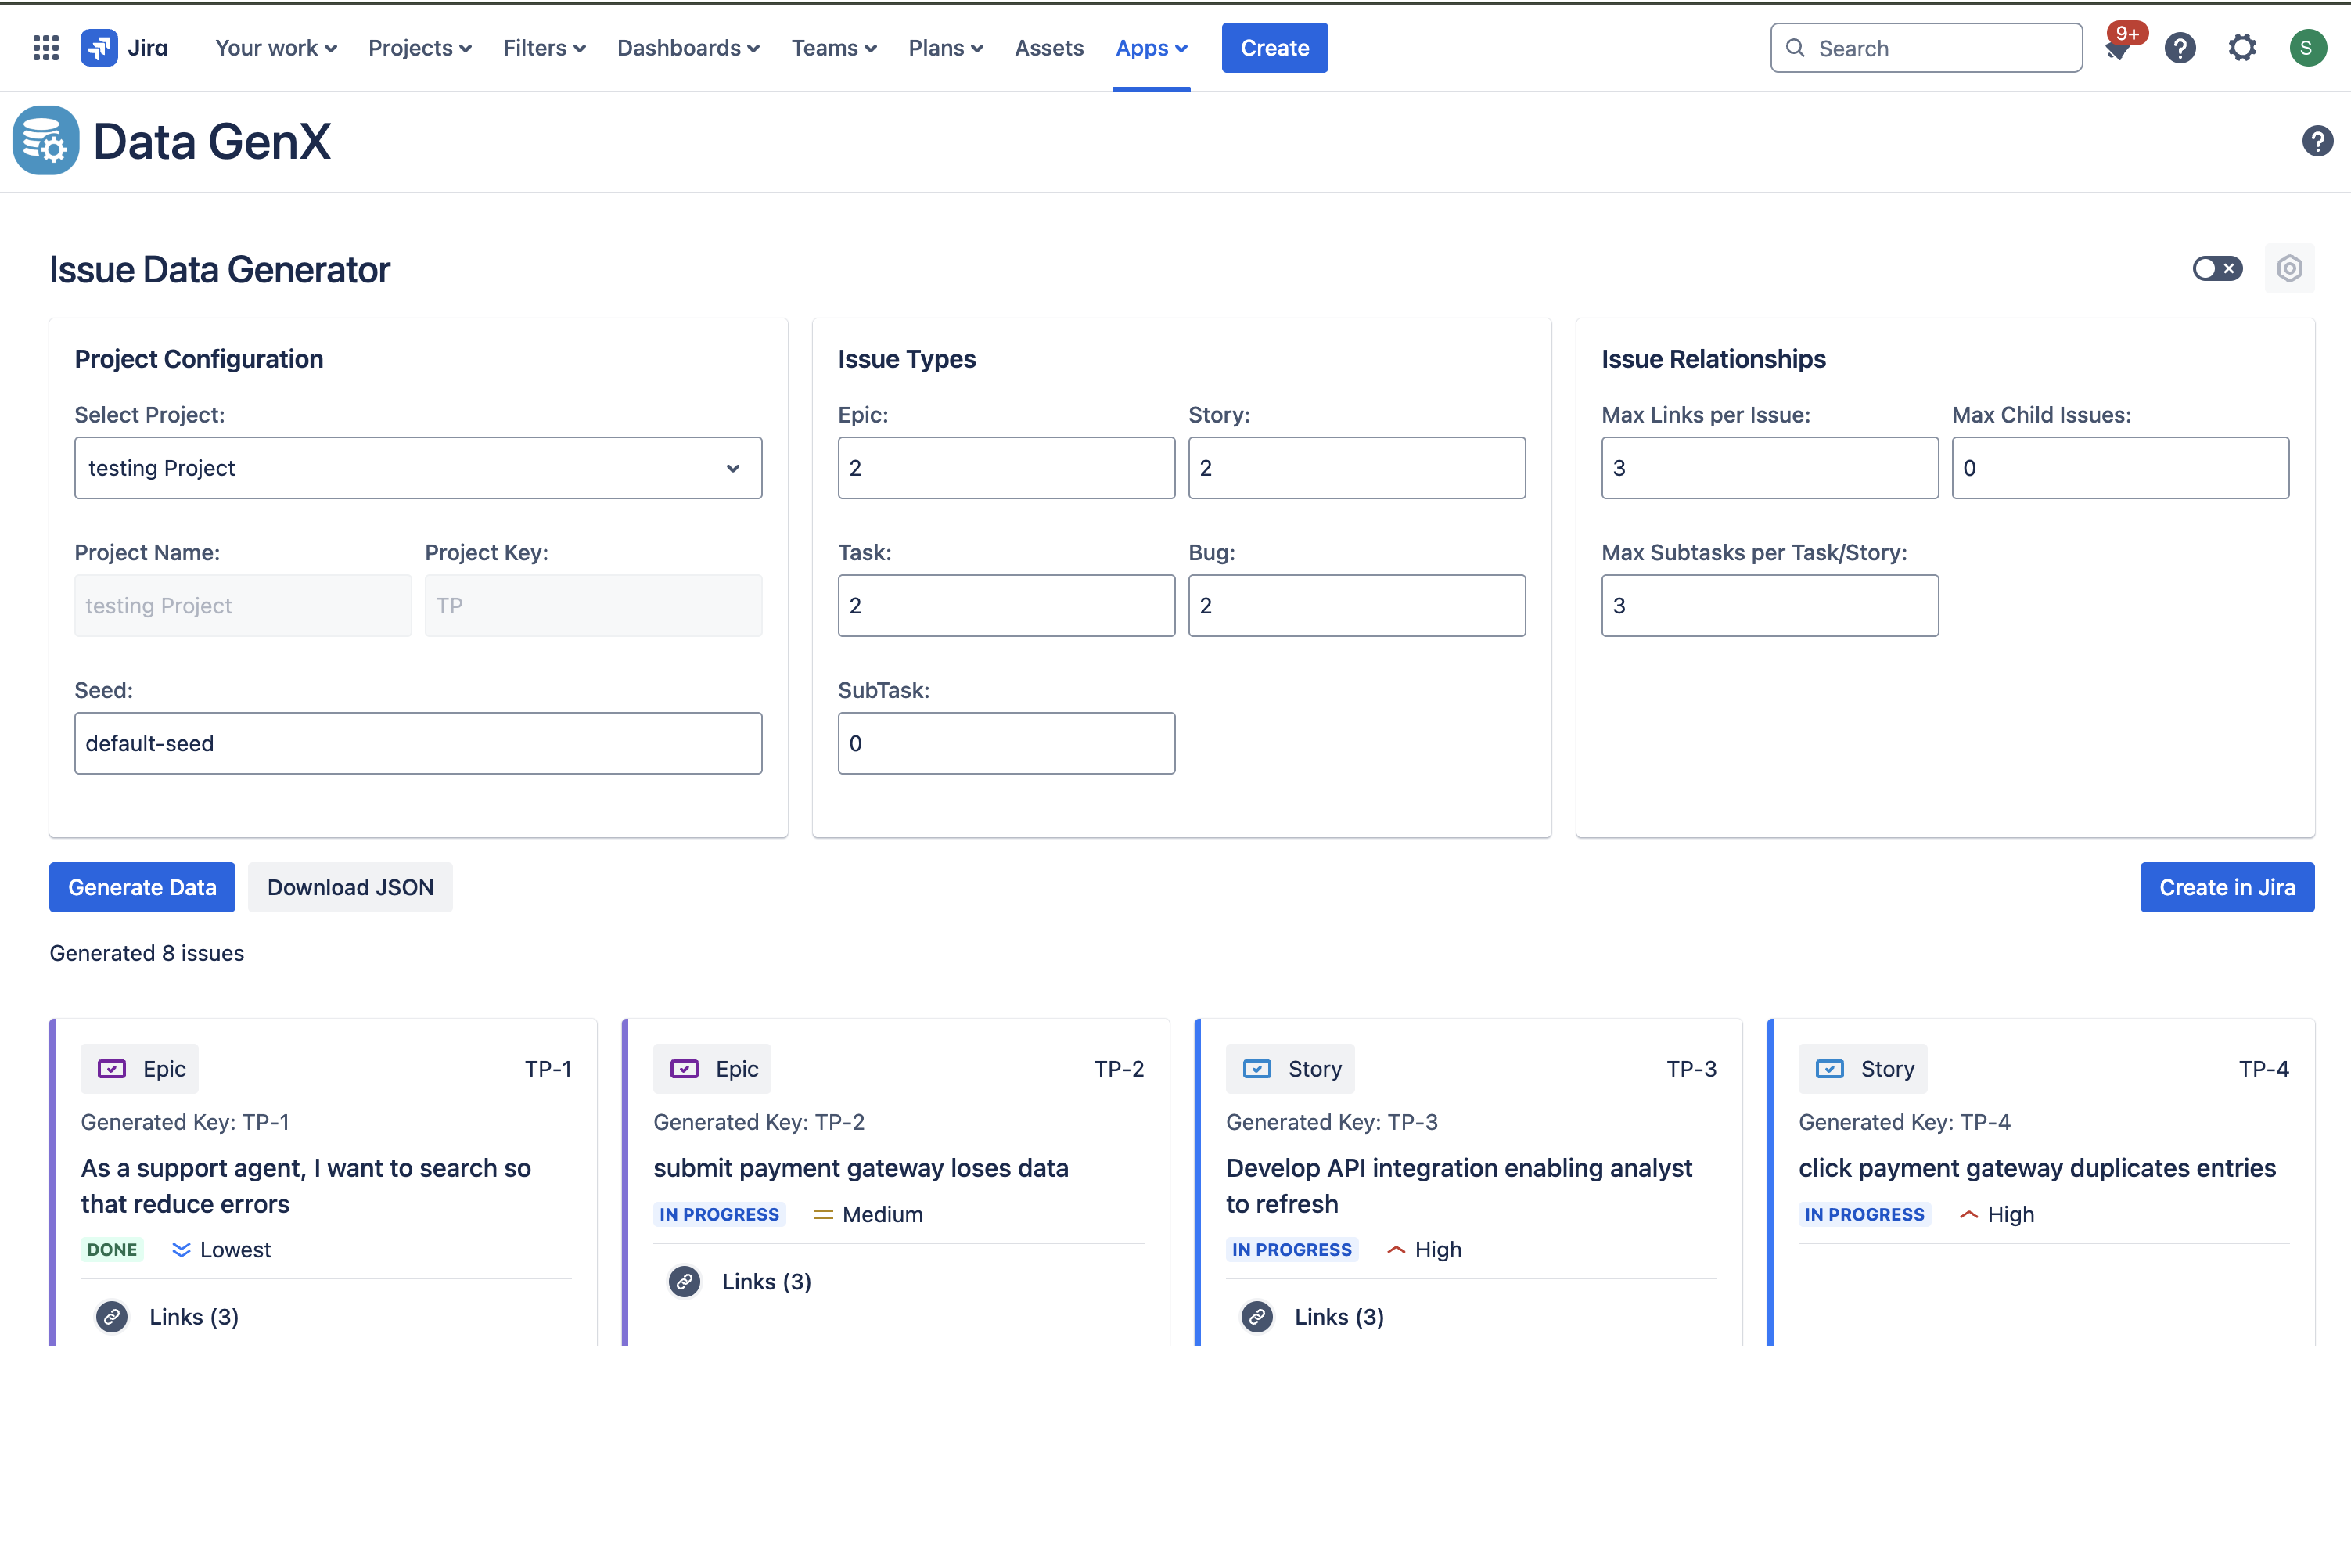
Task: Open the Issue Data Generator settings icon
Action: 2289,268
